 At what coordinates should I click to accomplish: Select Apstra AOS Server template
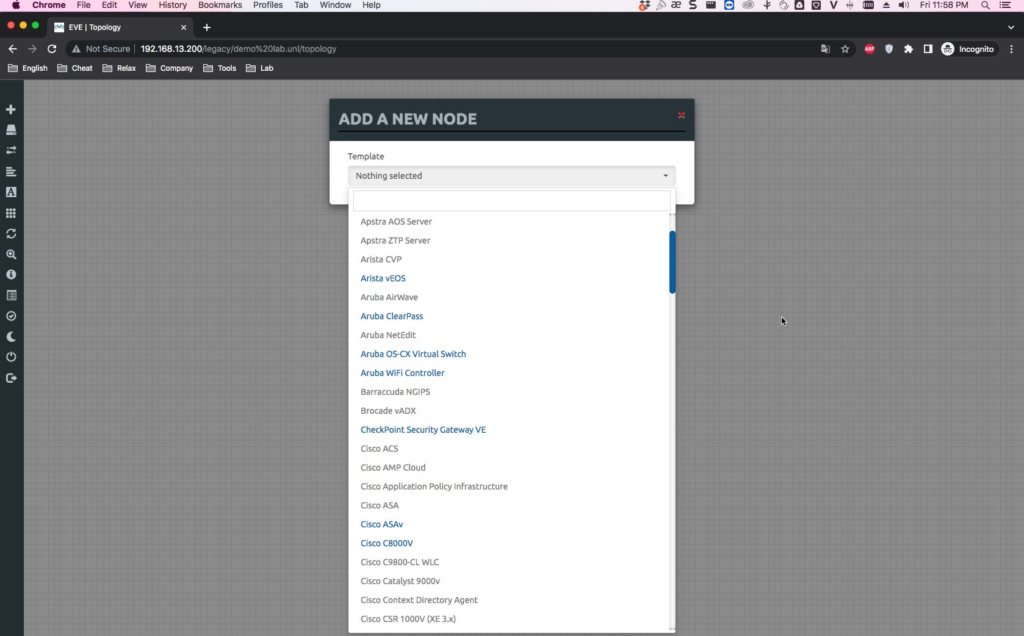point(396,221)
